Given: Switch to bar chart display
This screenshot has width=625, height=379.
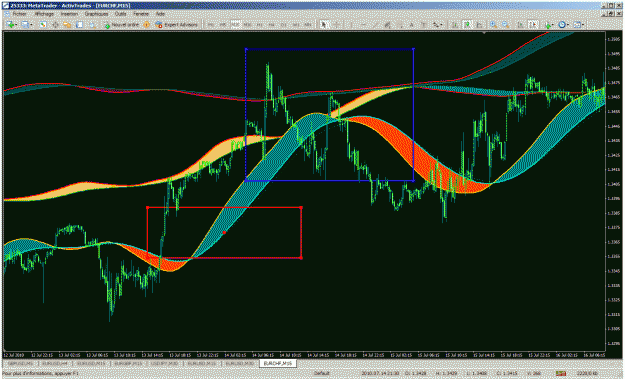Looking at the screenshot, I should coord(454,25).
